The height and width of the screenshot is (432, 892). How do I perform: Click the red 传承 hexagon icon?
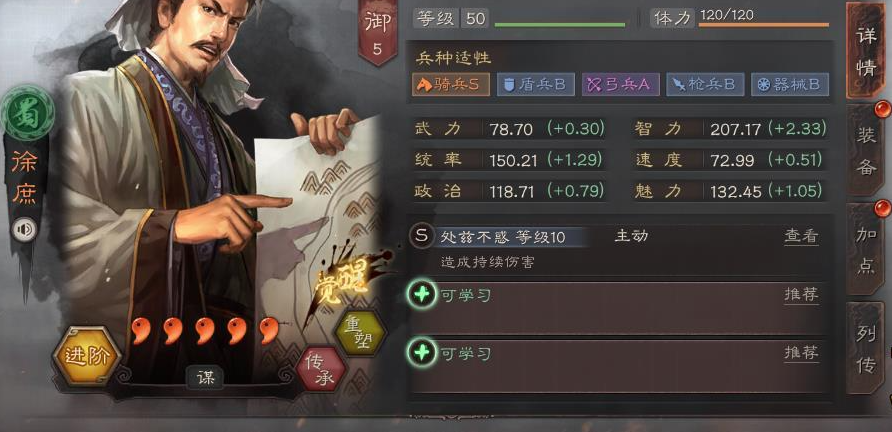coord(321,369)
